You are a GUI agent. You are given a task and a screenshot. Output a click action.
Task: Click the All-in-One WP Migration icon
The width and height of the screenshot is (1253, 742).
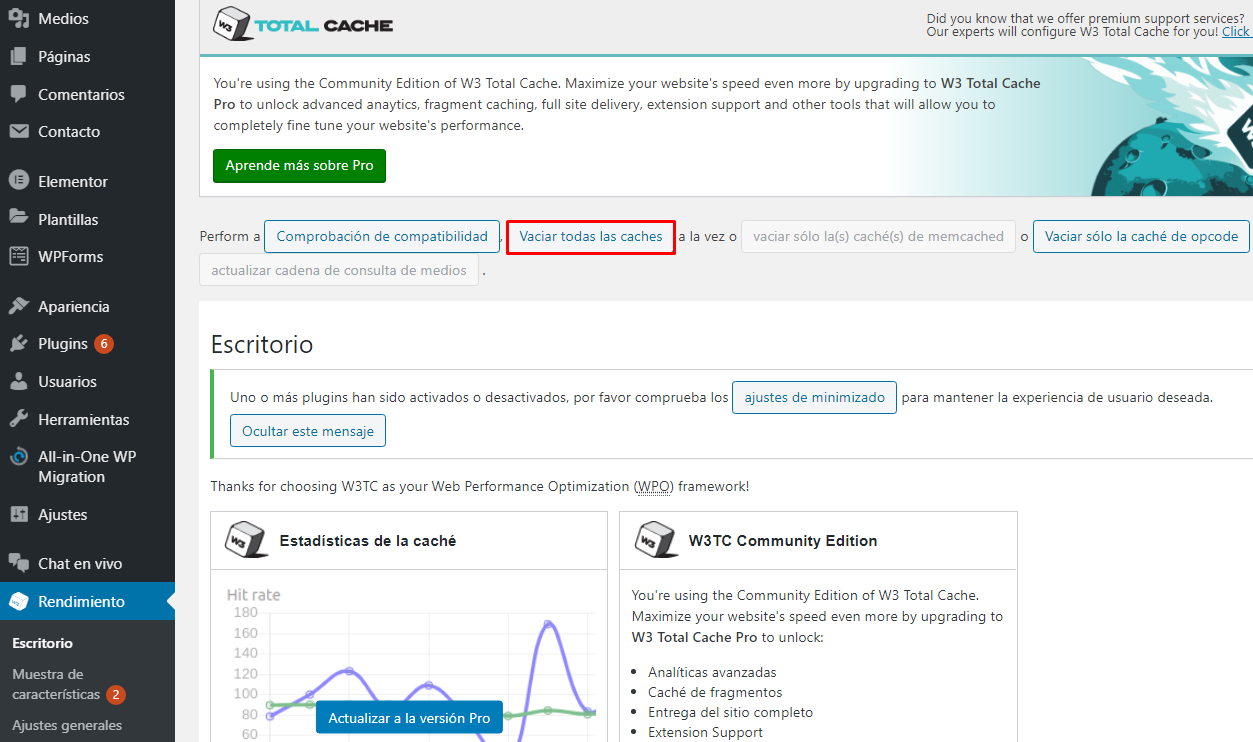tap(18, 457)
